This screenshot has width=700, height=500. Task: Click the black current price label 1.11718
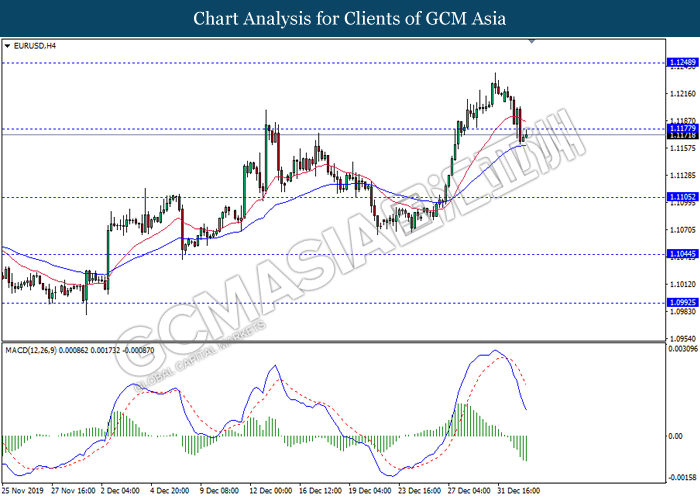(683, 135)
